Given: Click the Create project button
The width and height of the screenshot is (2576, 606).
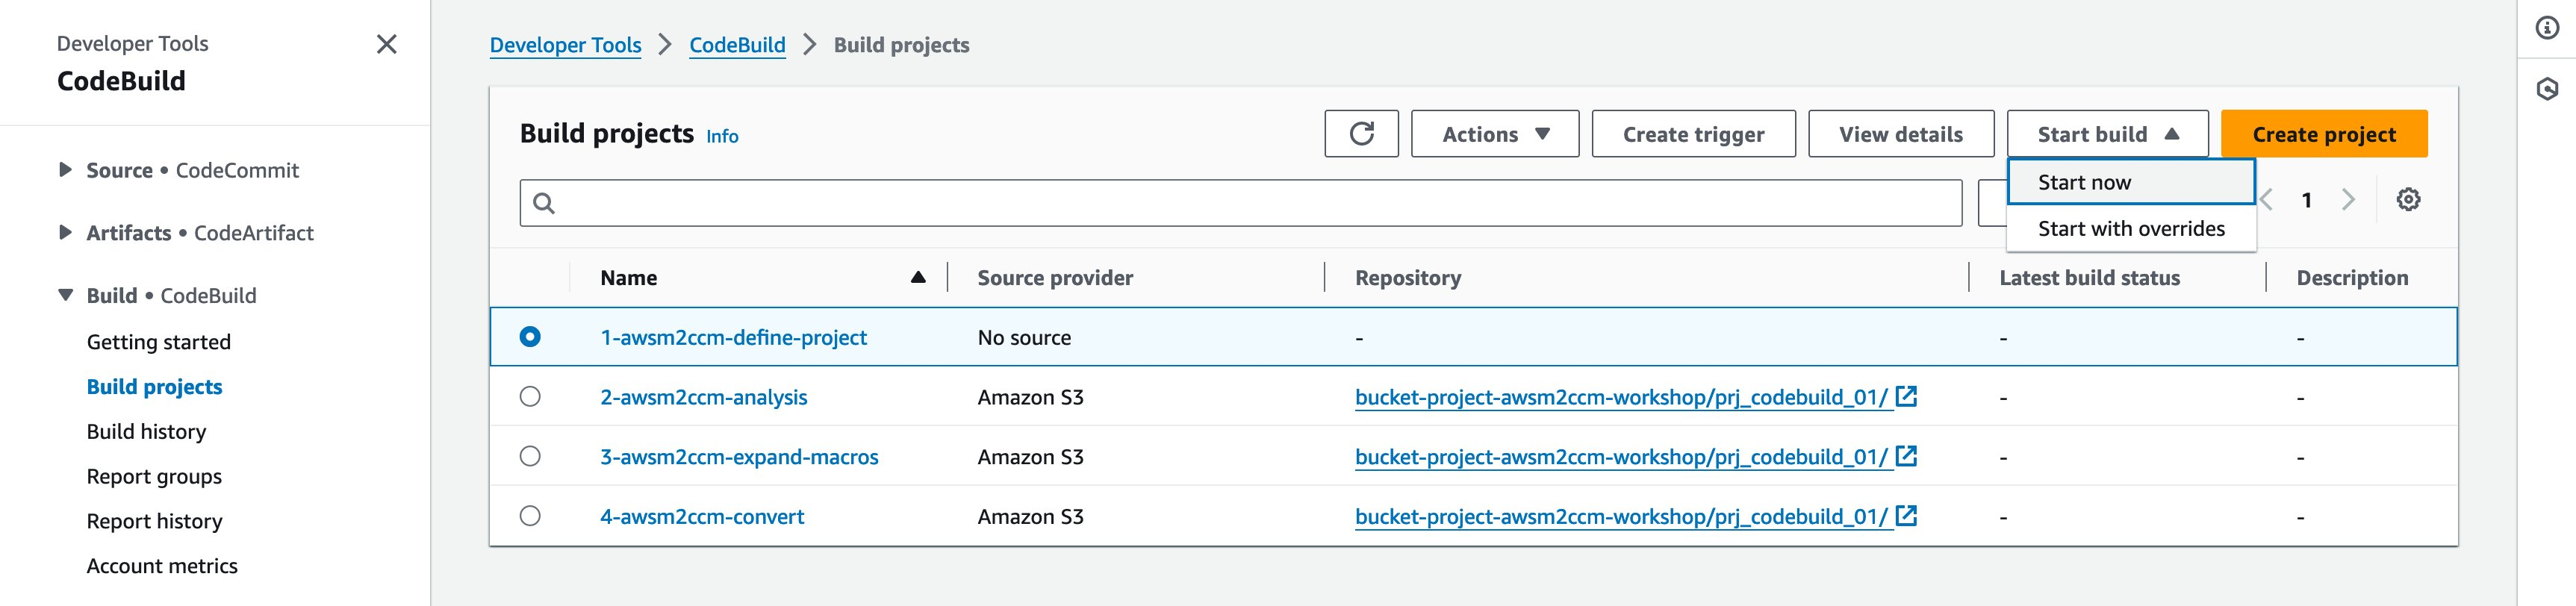Looking at the screenshot, I should pos(2324,134).
